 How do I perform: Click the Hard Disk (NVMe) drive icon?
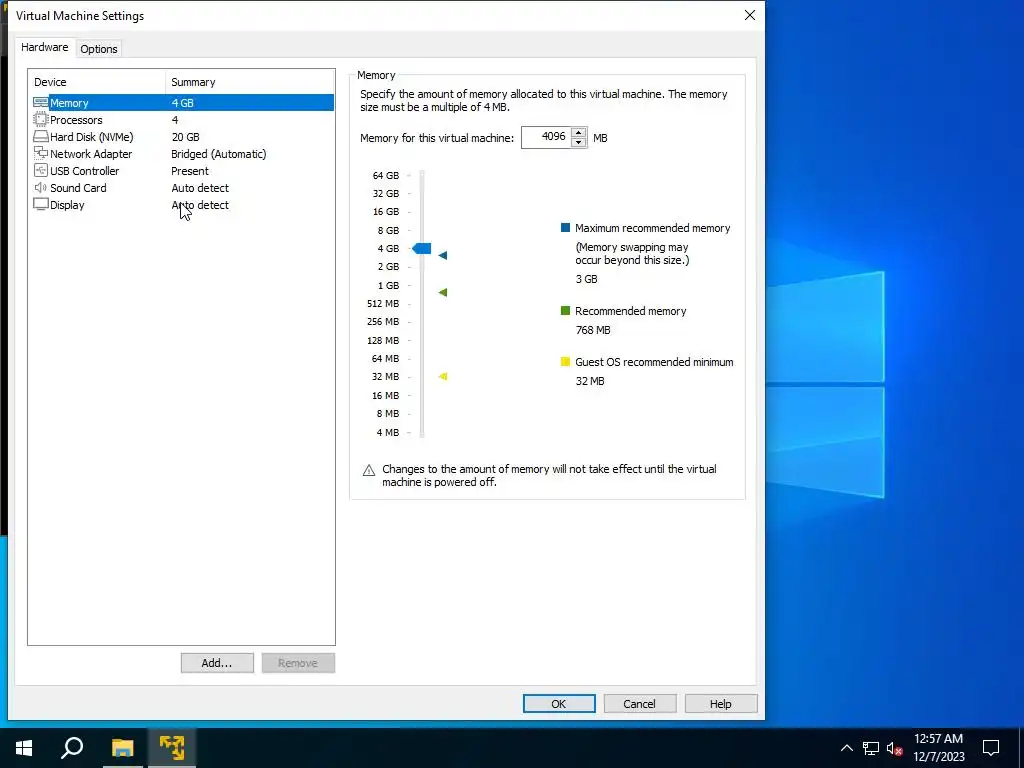(40, 136)
